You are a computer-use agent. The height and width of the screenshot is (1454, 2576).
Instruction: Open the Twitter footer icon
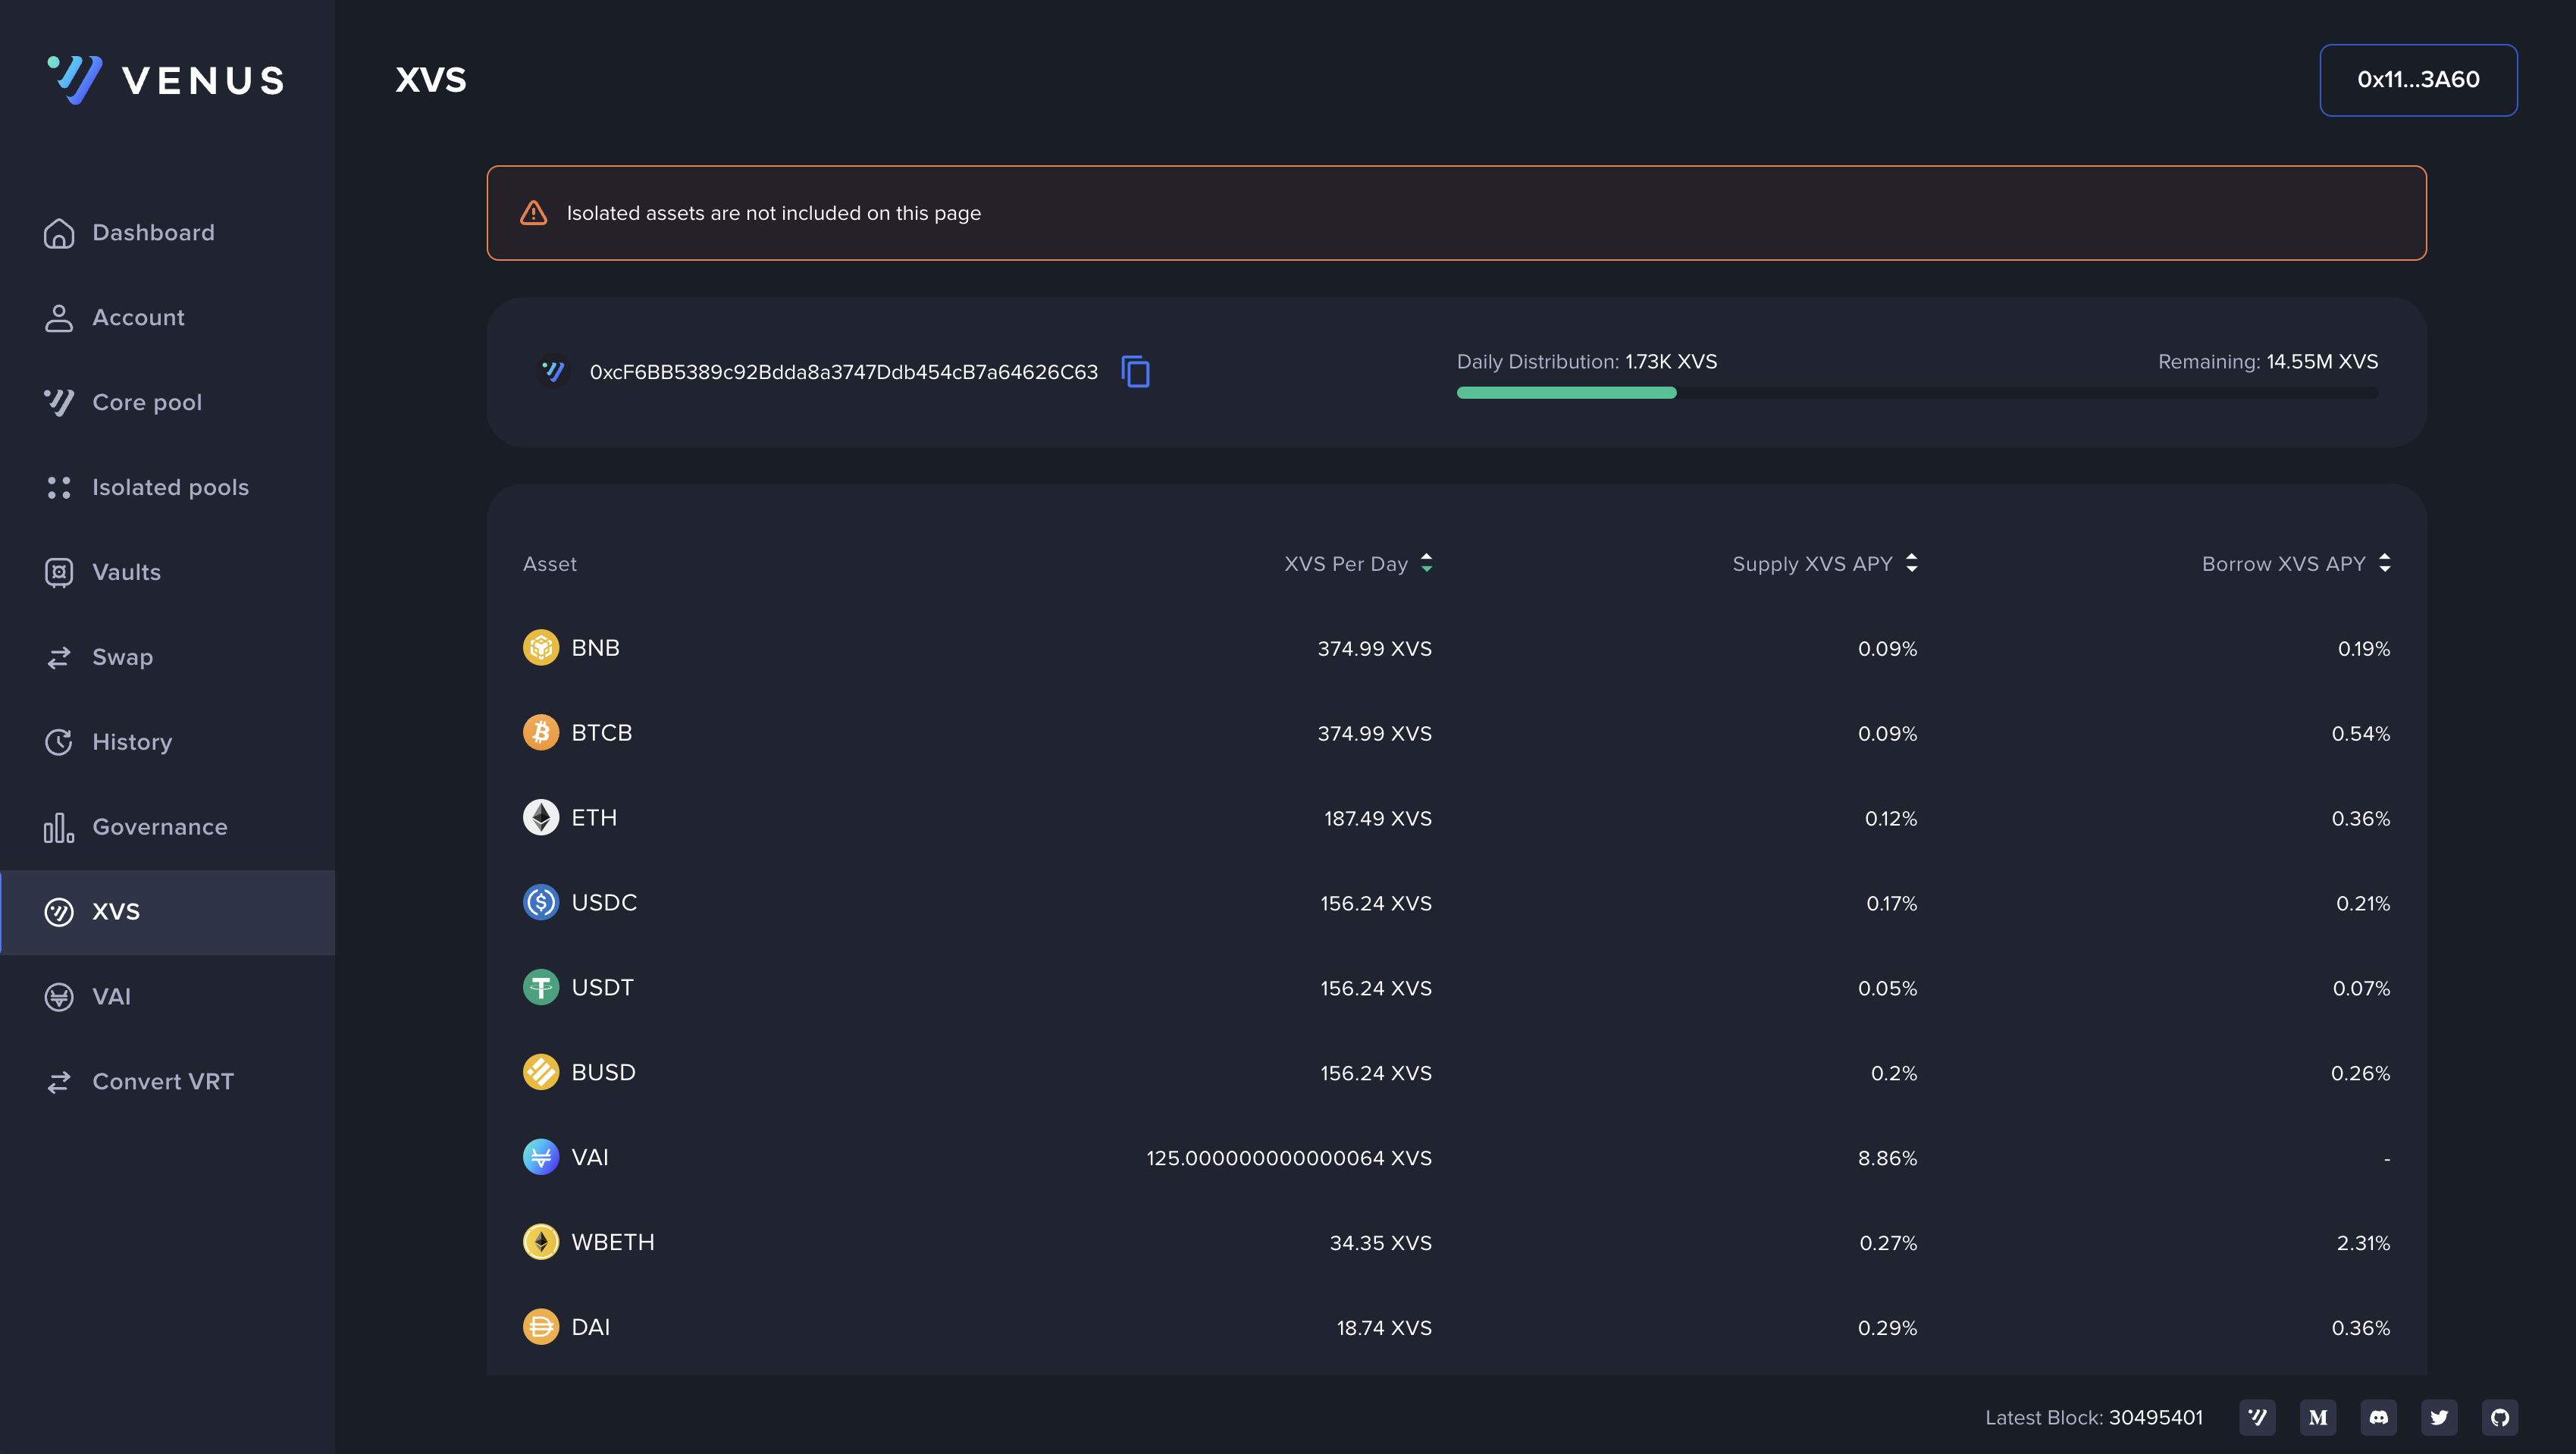click(2439, 1417)
